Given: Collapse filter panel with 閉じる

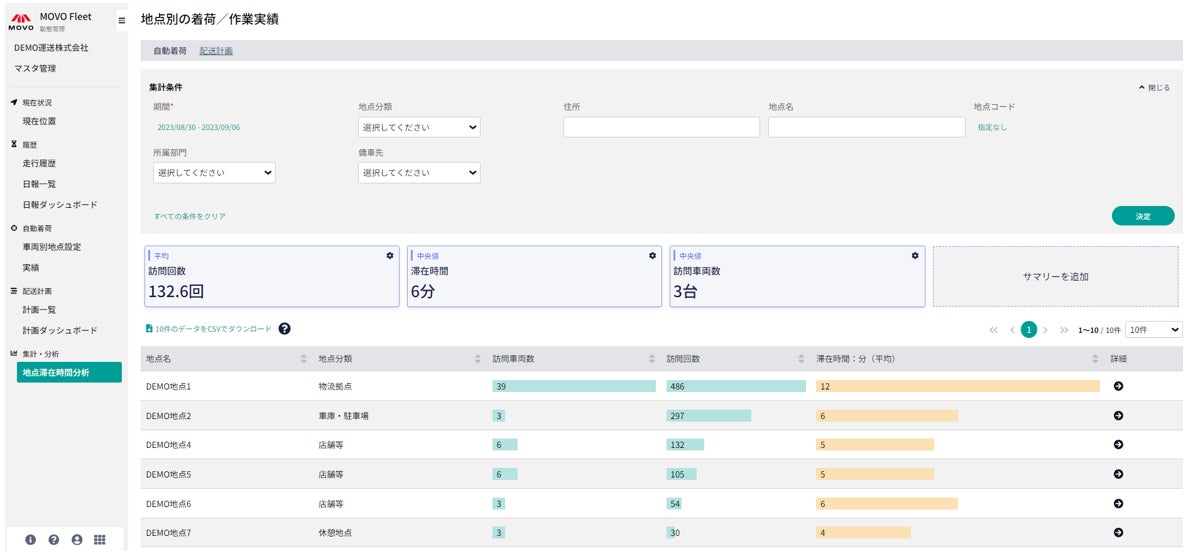Looking at the screenshot, I should 1154,88.
